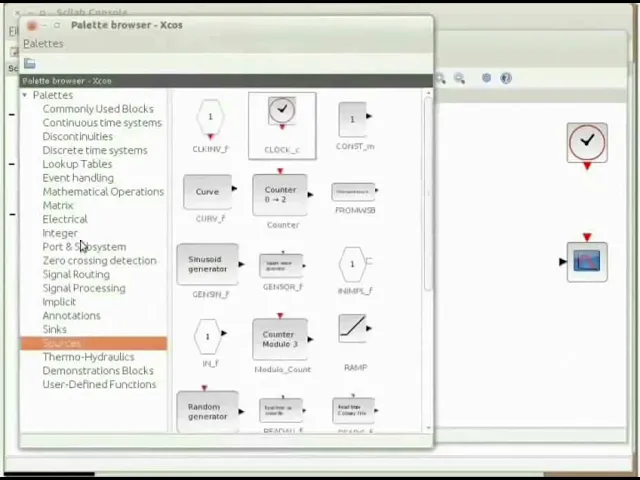Select the Matrix palette
This screenshot has width=640, height=480.
(x=58, y=205)
